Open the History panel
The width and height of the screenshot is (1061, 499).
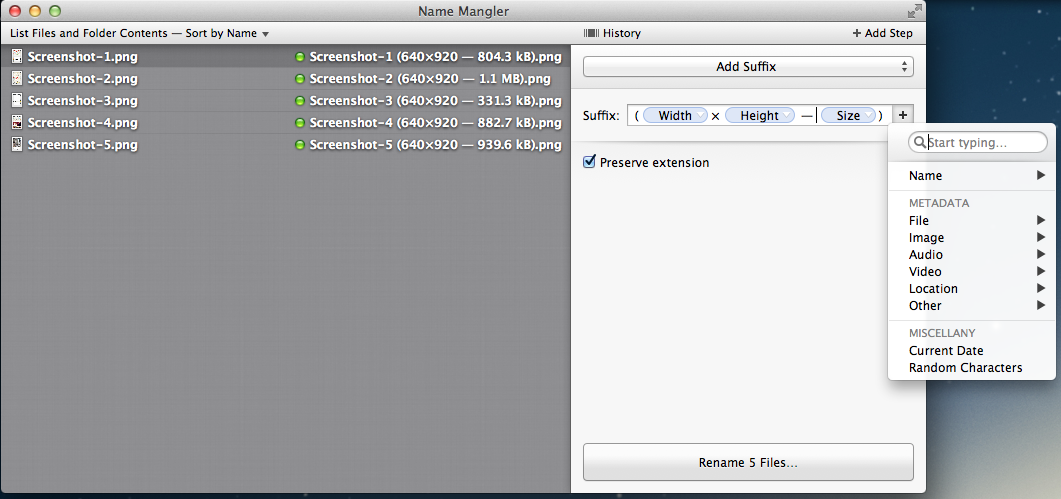coord(612,33)
